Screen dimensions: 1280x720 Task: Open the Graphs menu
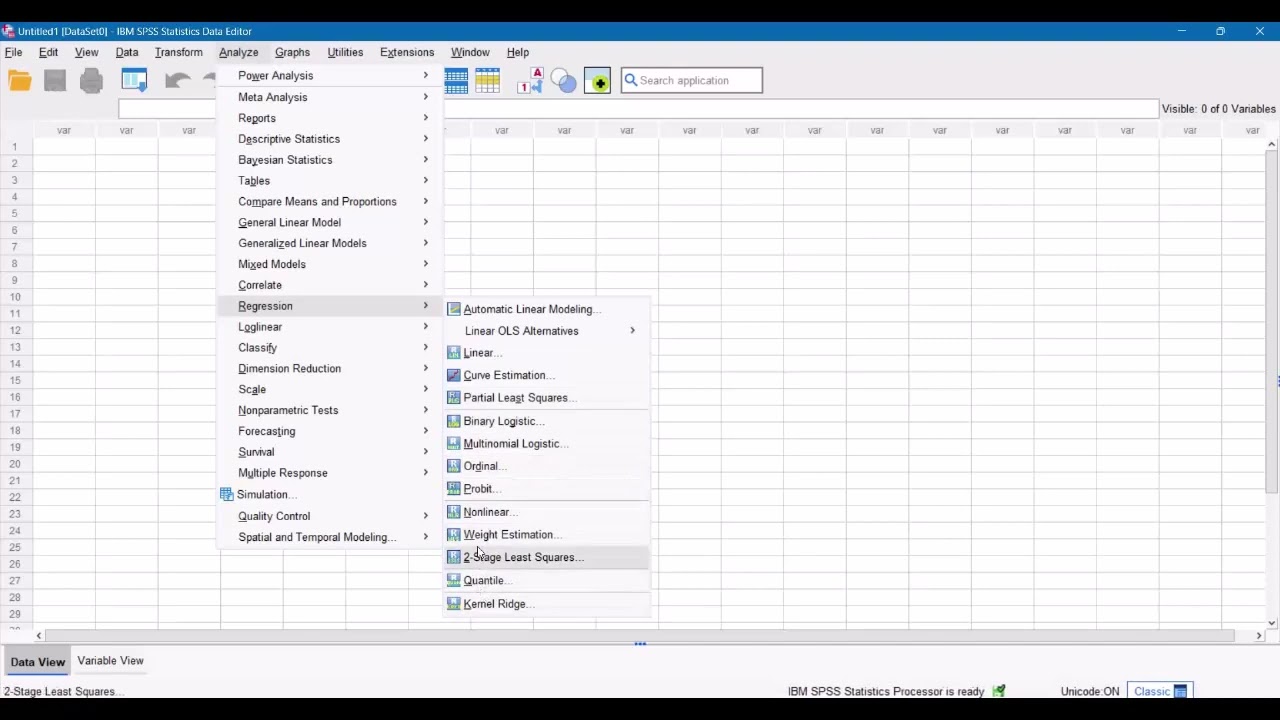click(292, 52)
